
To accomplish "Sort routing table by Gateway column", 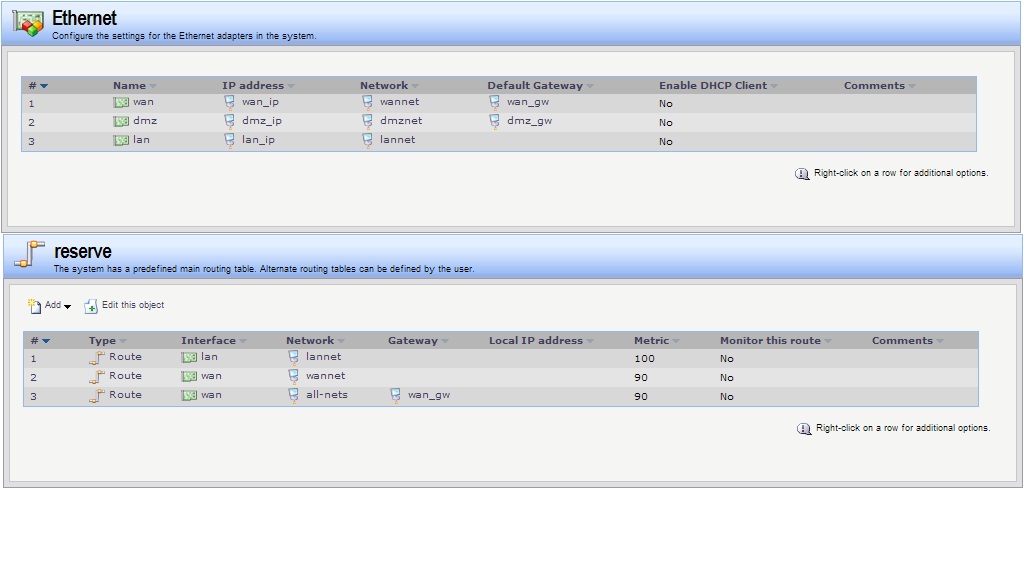I will tap(417, 341).
